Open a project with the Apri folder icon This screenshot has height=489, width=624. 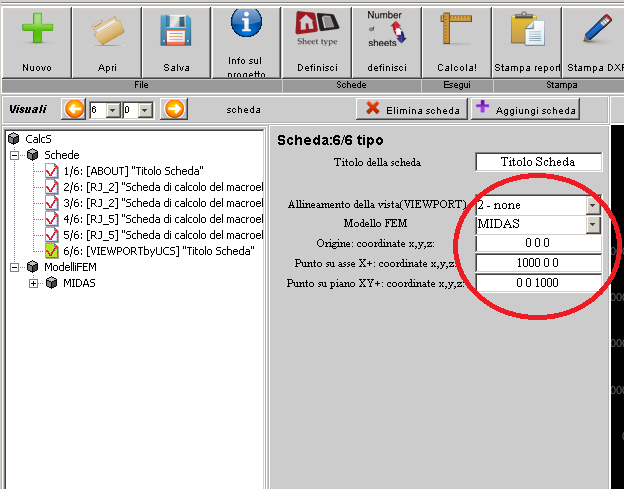[107, 30]
